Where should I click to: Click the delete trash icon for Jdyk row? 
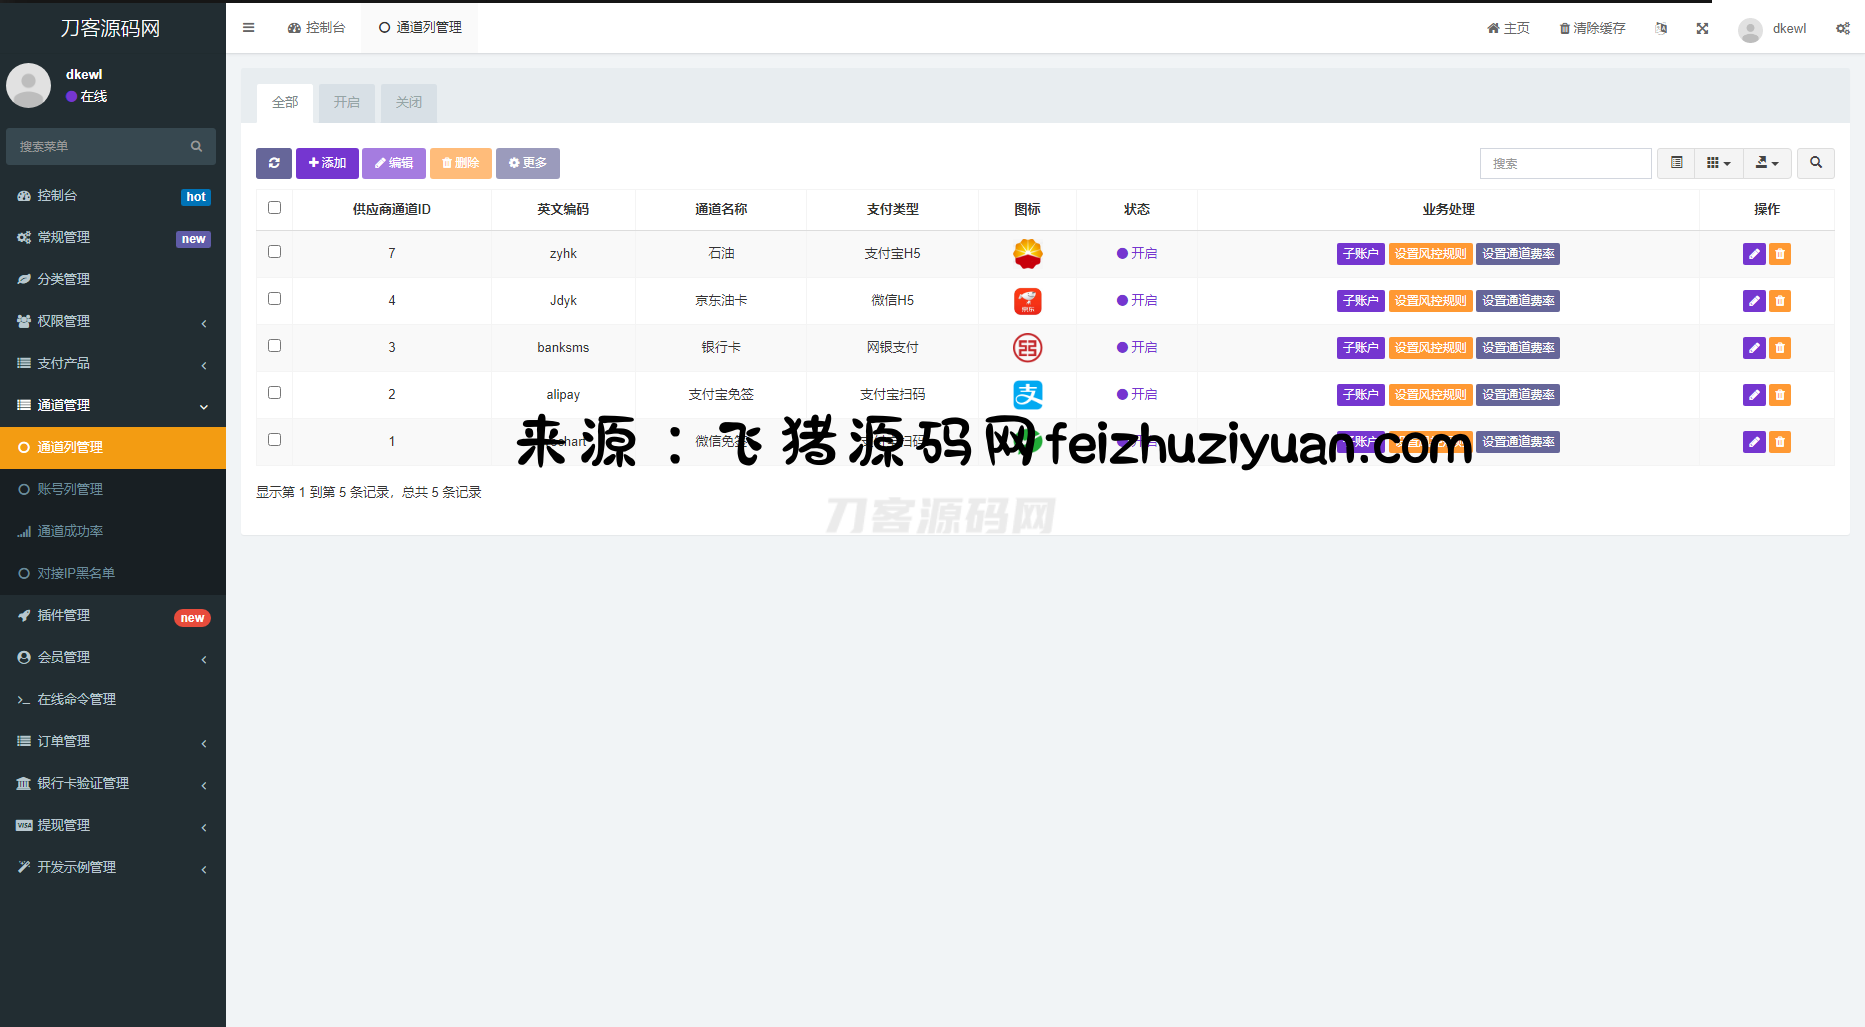coord(1780,301)
